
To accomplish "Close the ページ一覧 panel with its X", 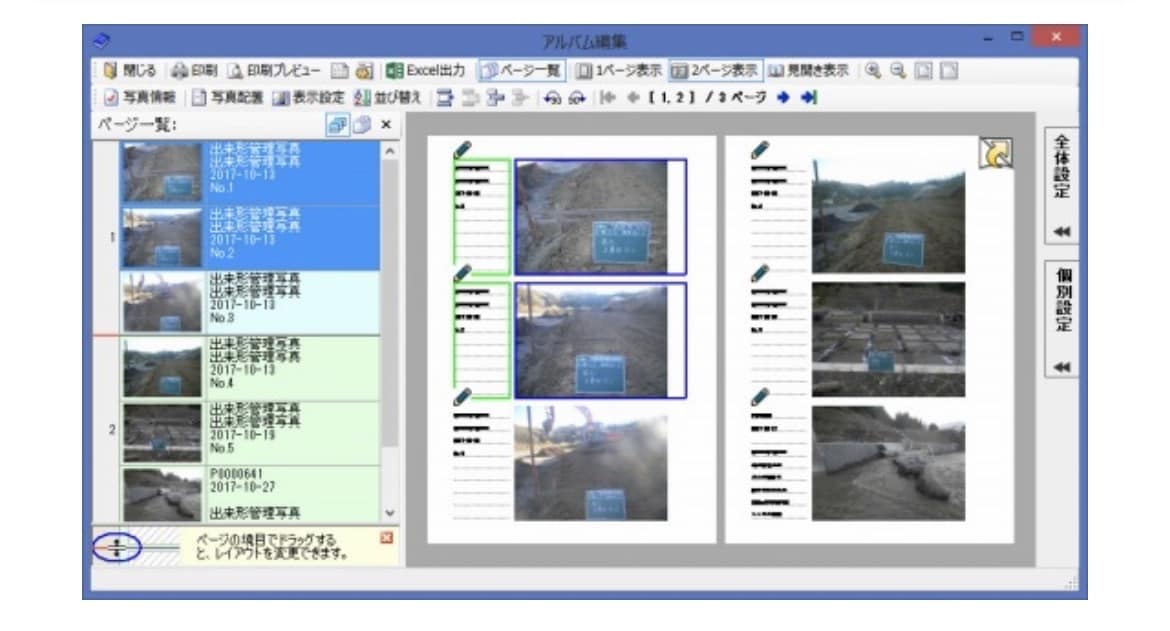I will click(x=386, y=125).
